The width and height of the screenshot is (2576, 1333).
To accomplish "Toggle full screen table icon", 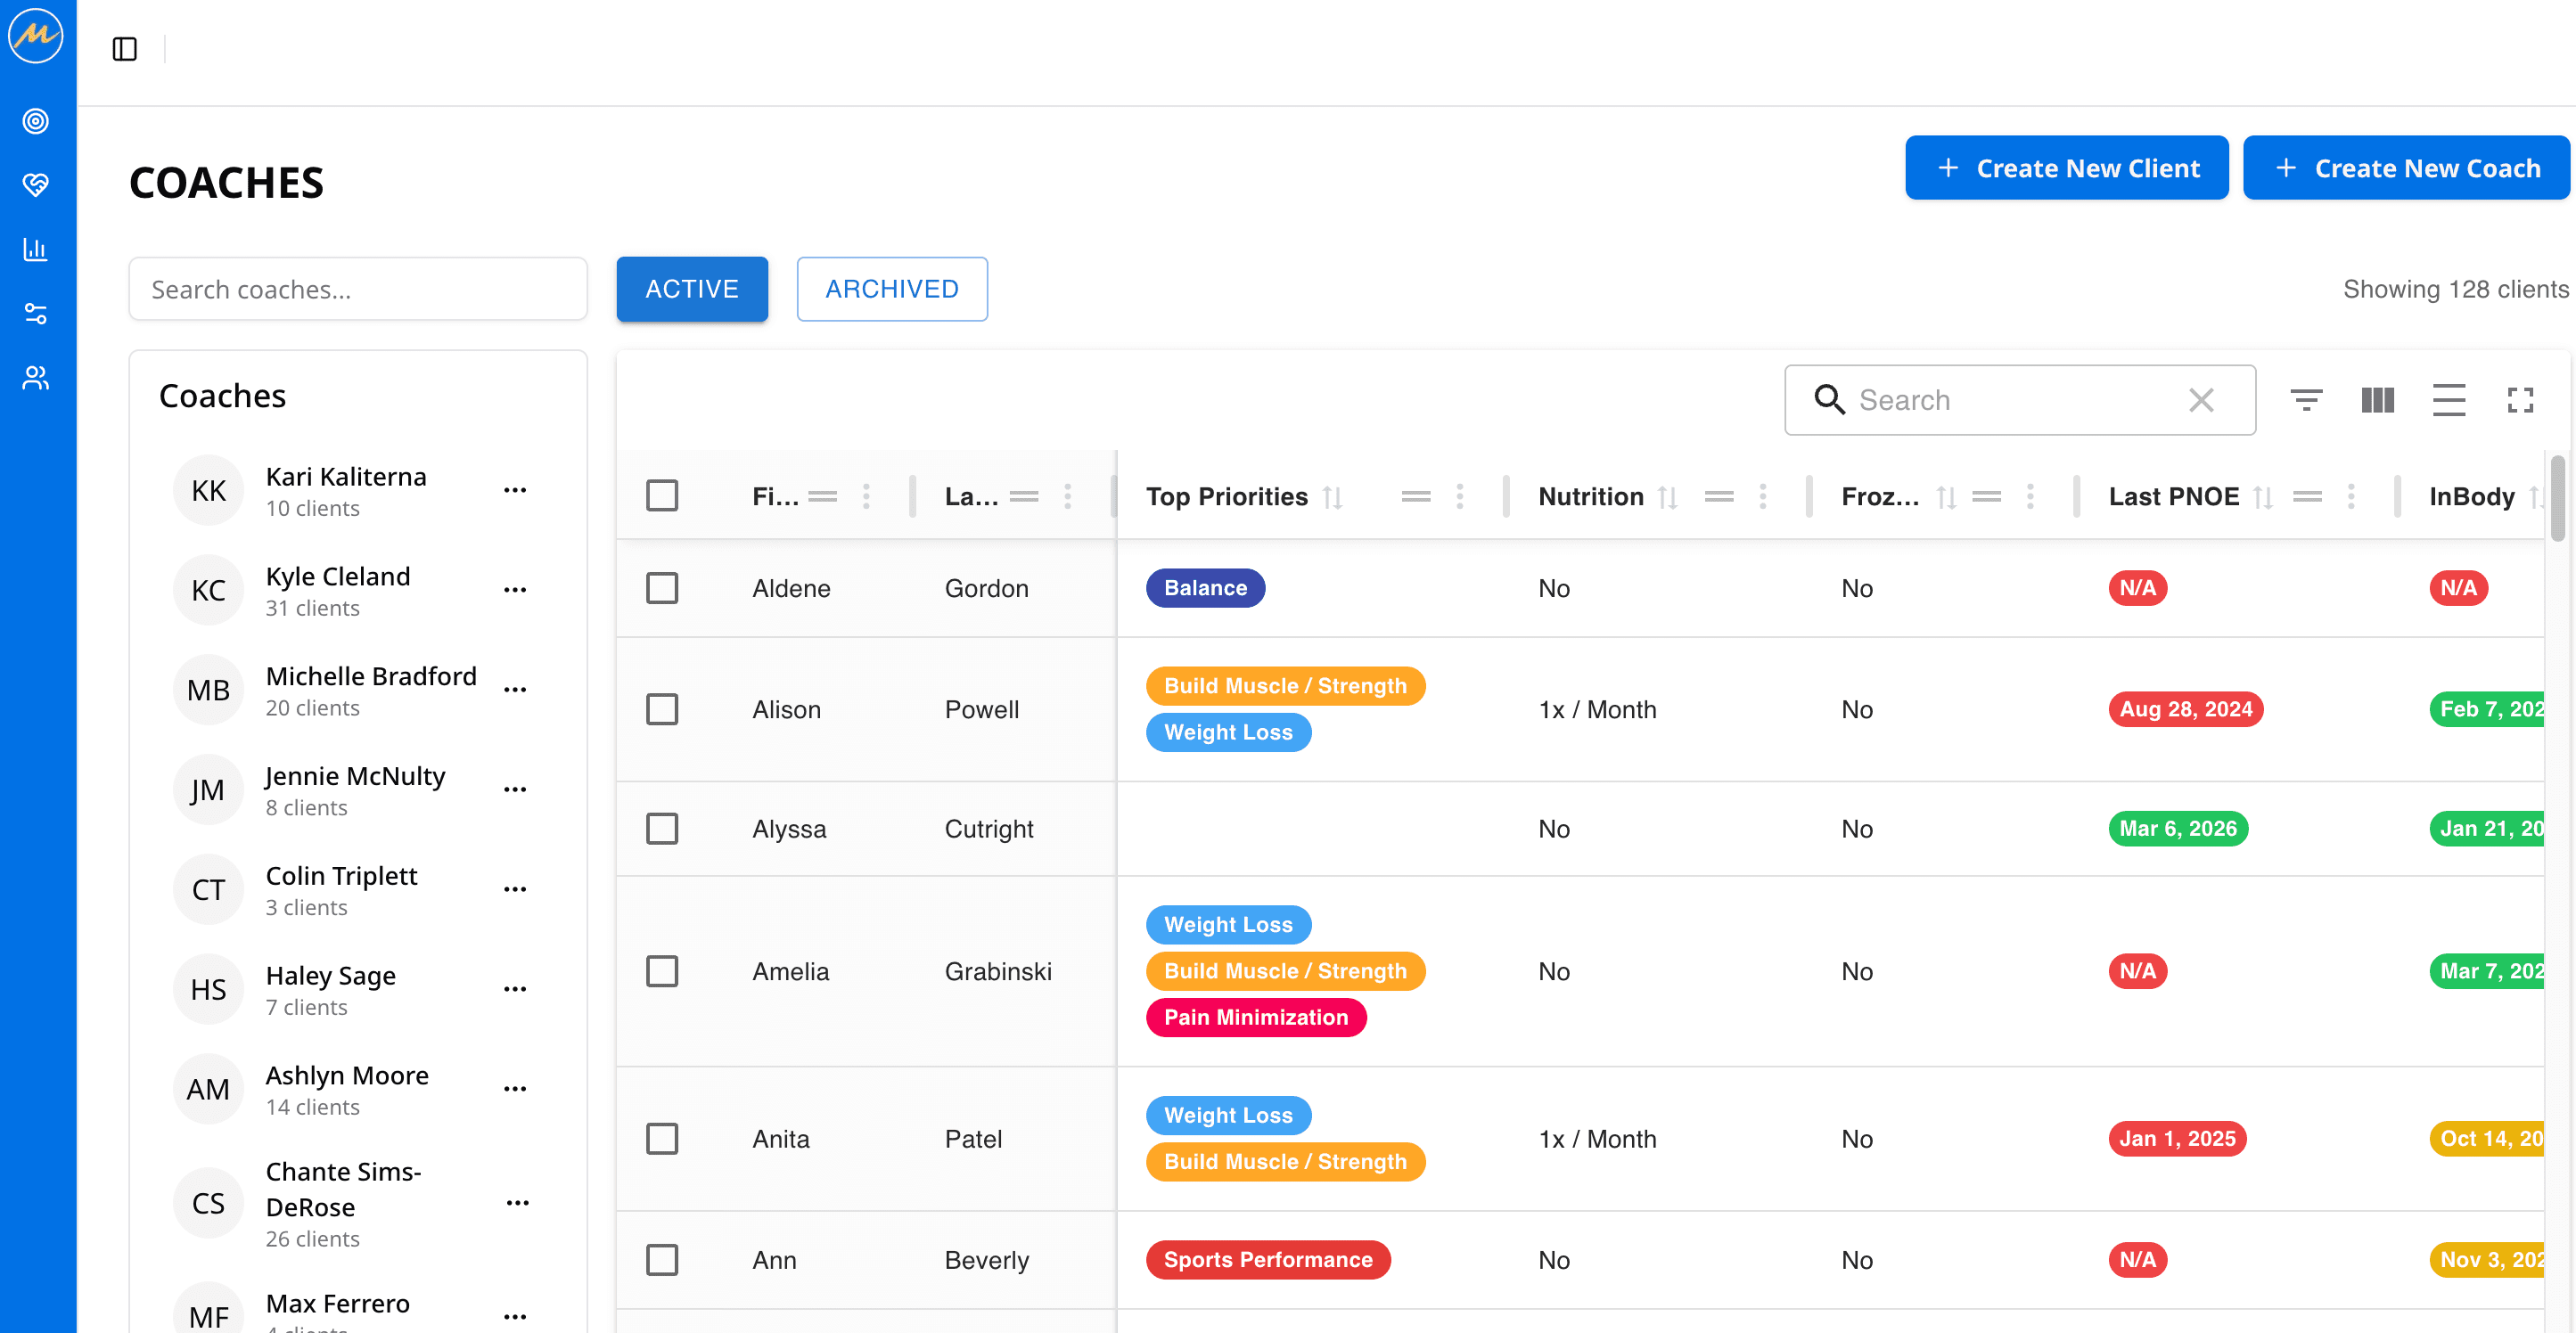I will (x=2520, y=400).
